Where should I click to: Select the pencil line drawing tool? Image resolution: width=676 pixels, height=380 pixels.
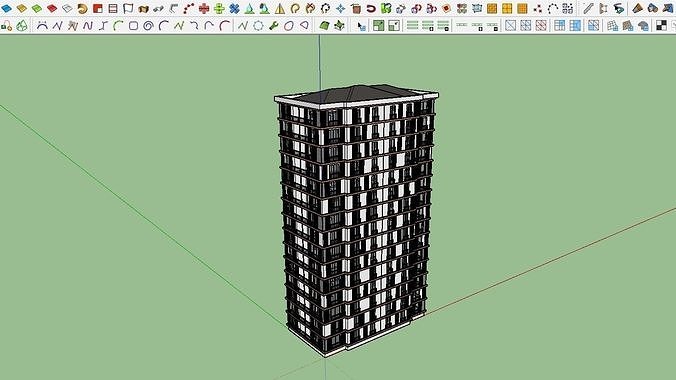tap(588, 8)
